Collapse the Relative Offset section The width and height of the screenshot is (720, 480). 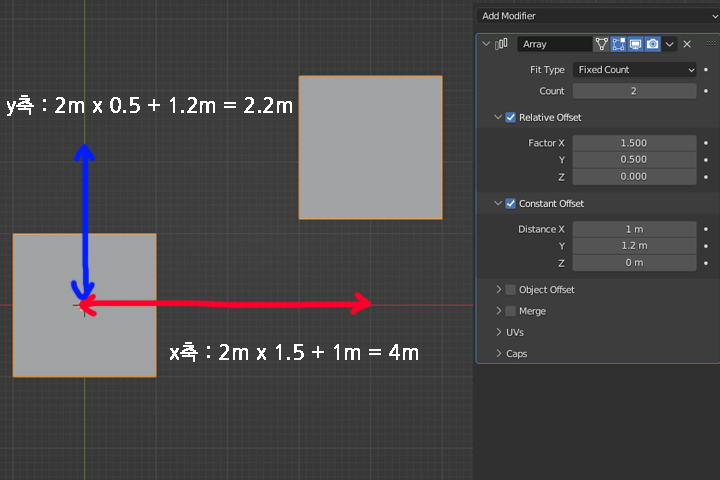pos(498,117)
